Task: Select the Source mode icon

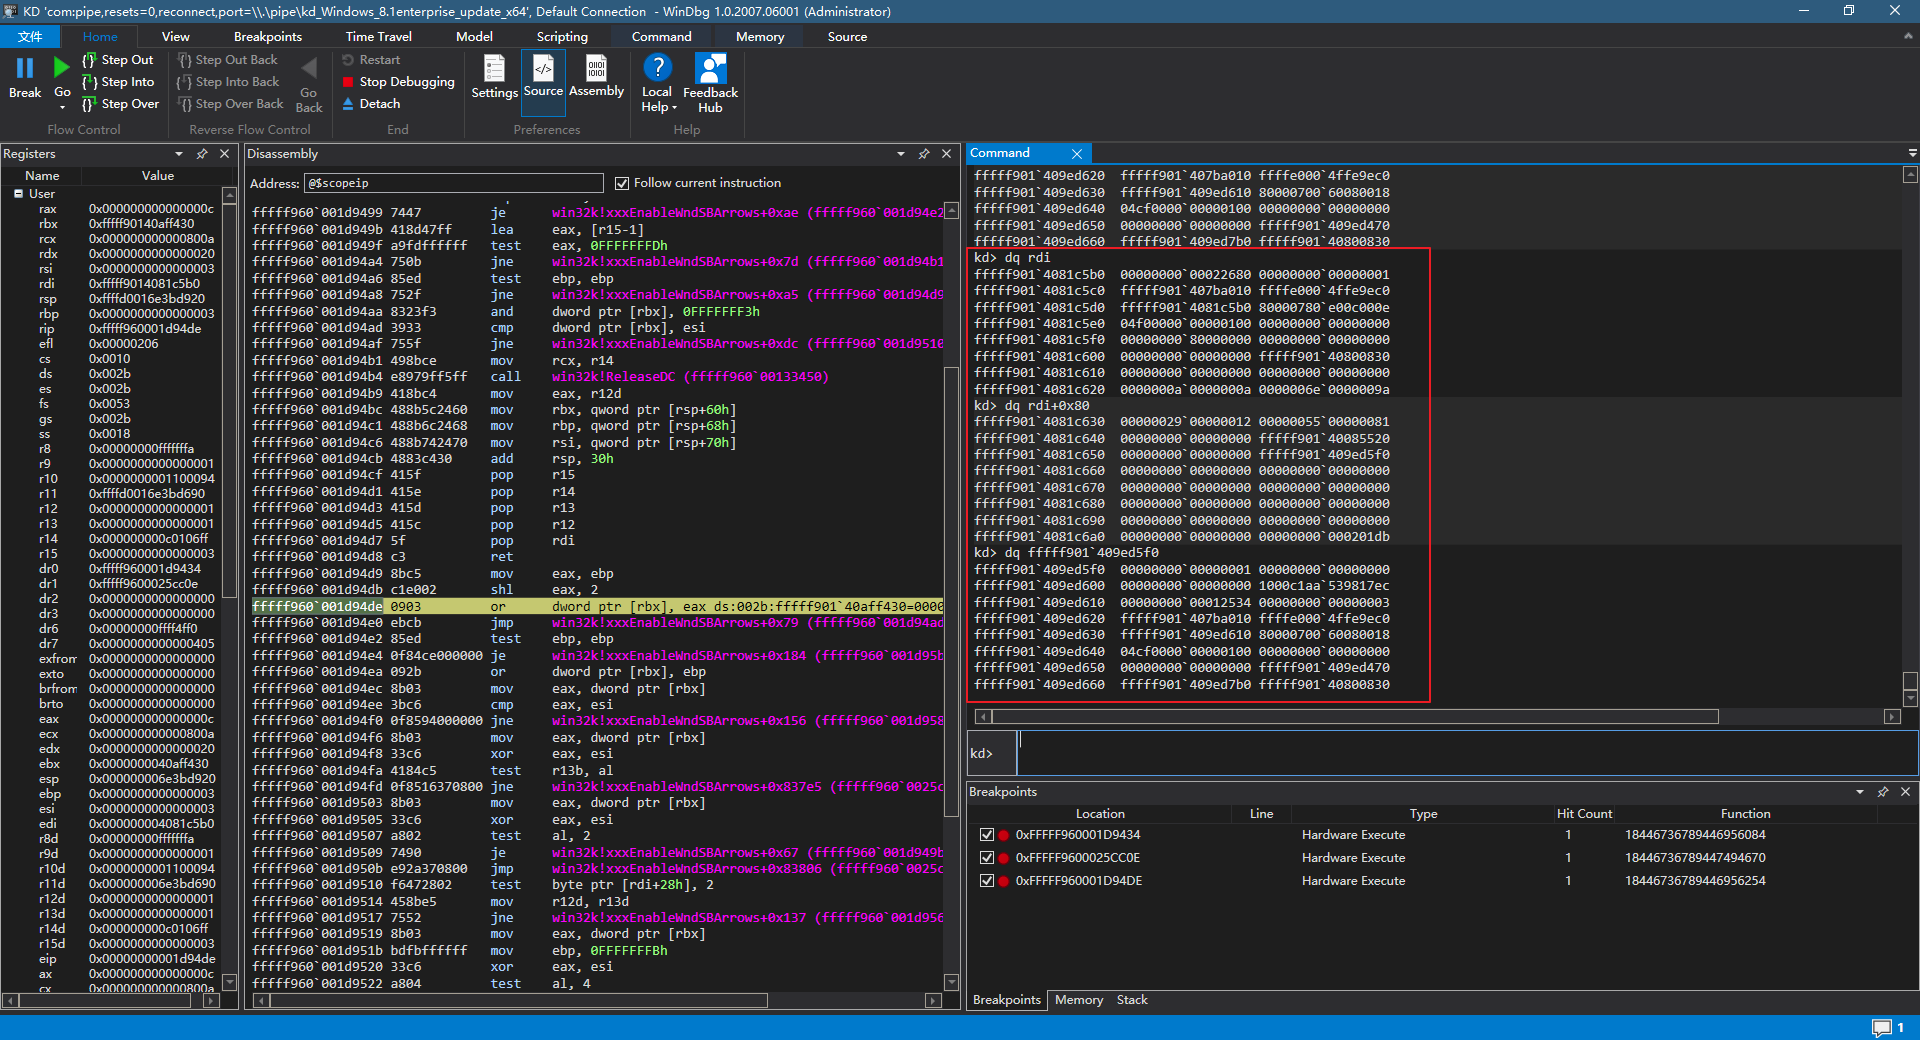Action: [x=543, y=69]
